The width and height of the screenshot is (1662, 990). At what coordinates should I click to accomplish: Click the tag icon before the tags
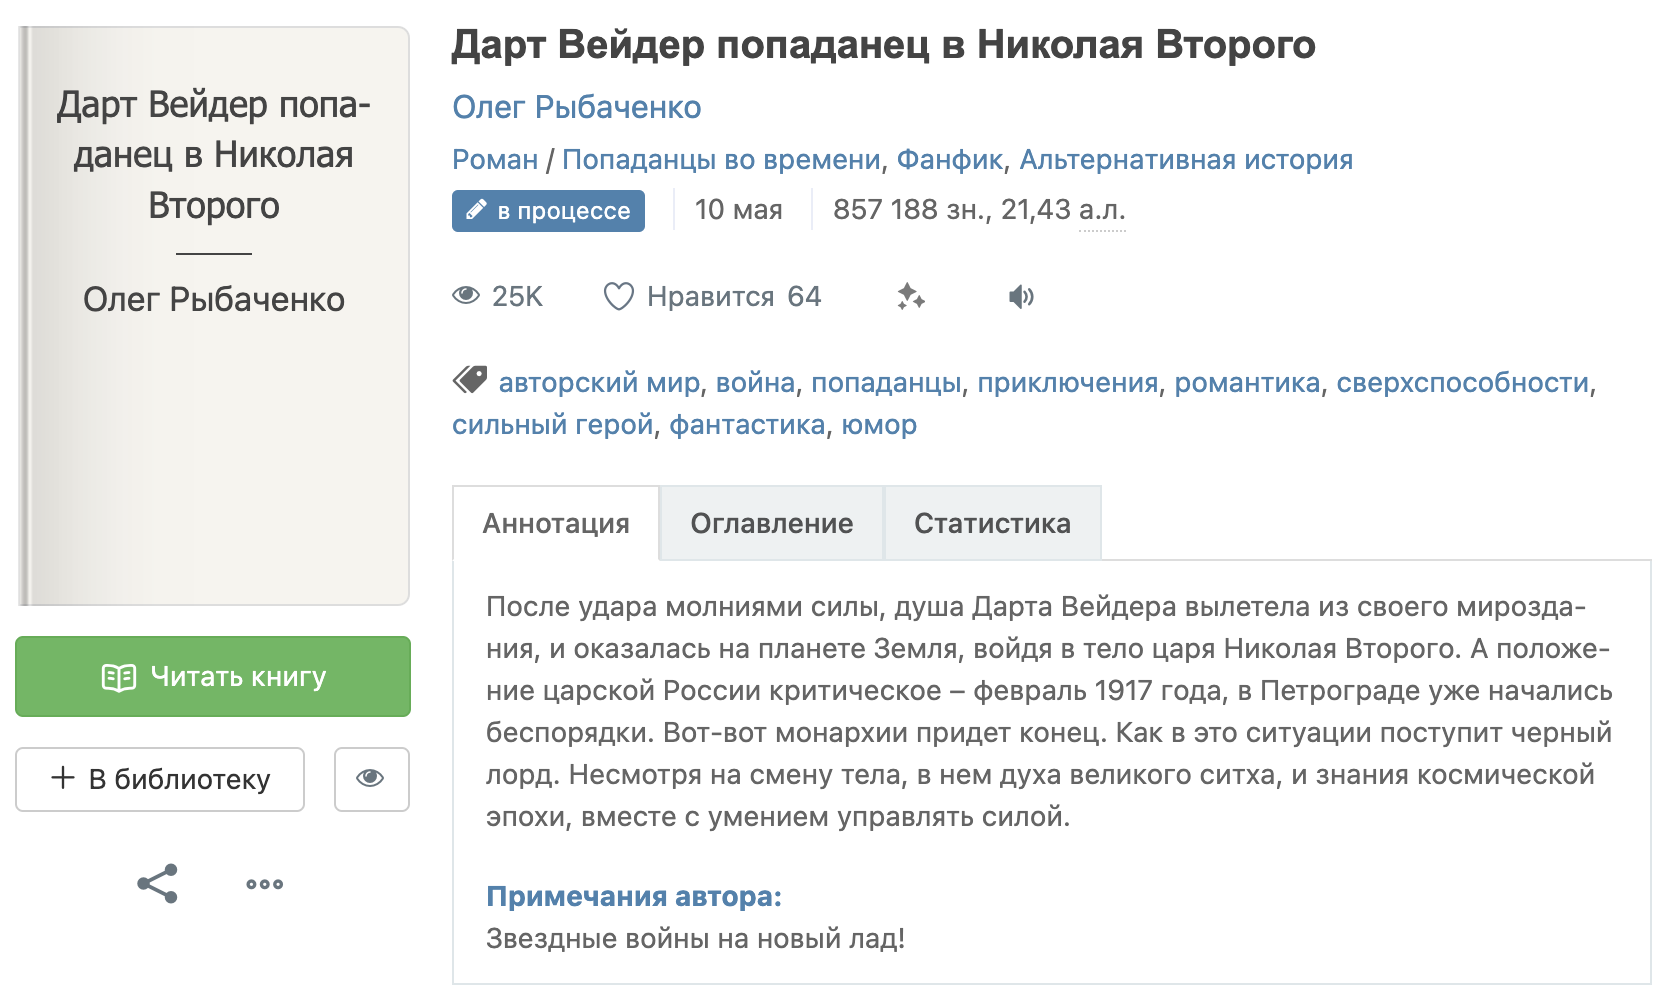click(x=470, y=380)
